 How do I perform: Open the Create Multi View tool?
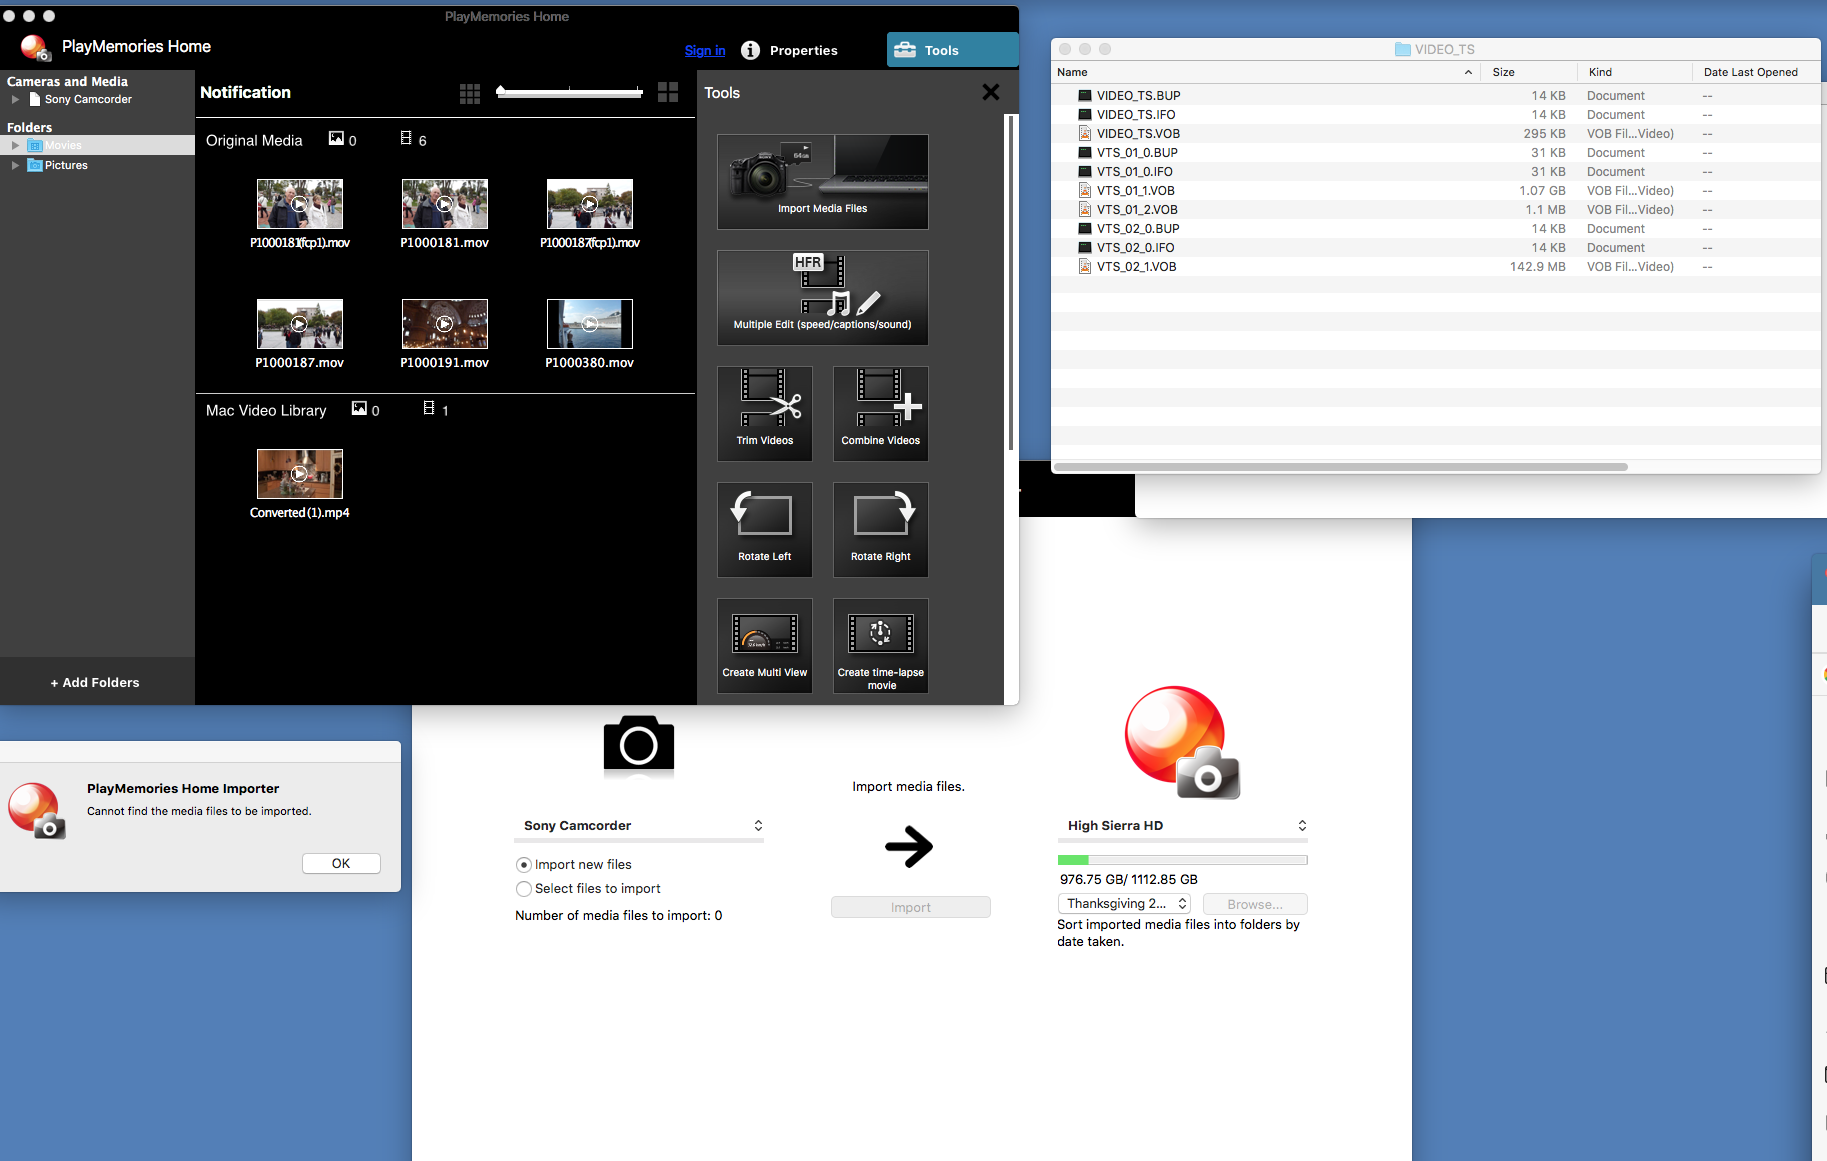(x=764, y=646)
